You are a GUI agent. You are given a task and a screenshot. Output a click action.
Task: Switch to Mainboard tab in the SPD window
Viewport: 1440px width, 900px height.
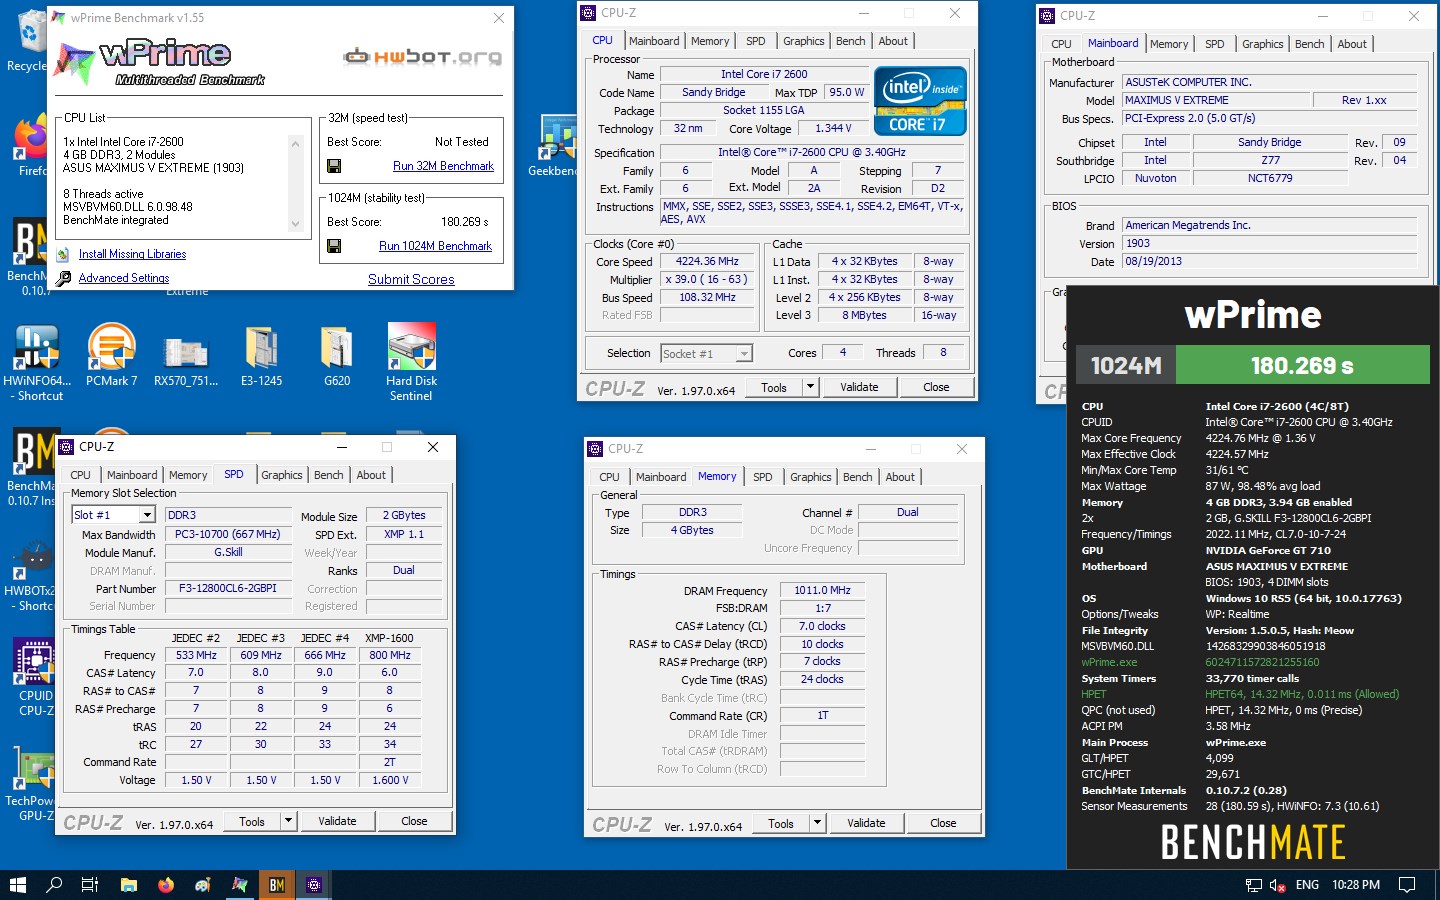coord(132,475)
